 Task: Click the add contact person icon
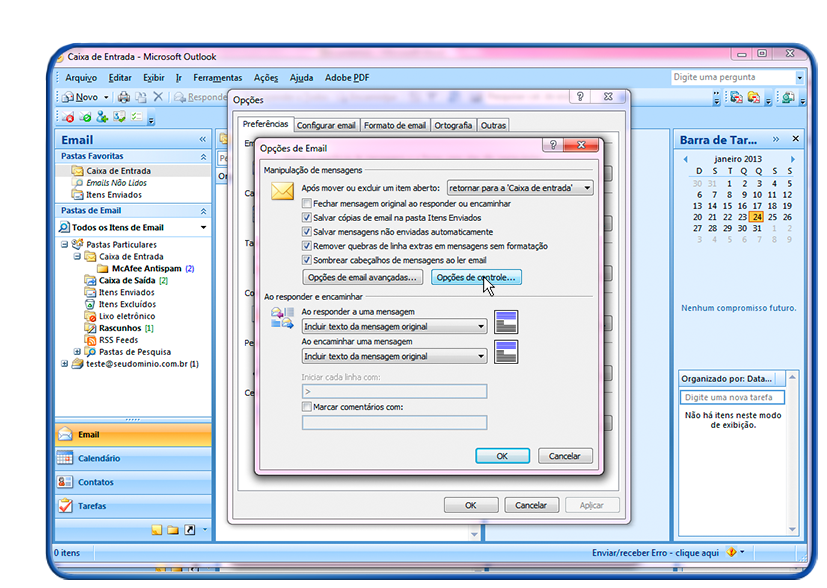pyautogui.click(x=102, y=117)
